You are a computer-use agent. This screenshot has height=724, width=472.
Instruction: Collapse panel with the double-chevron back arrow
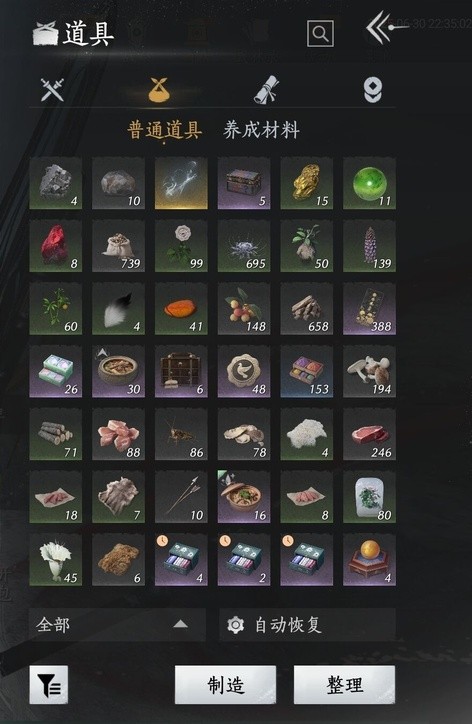pyautogui.click(x=379, y=28)
